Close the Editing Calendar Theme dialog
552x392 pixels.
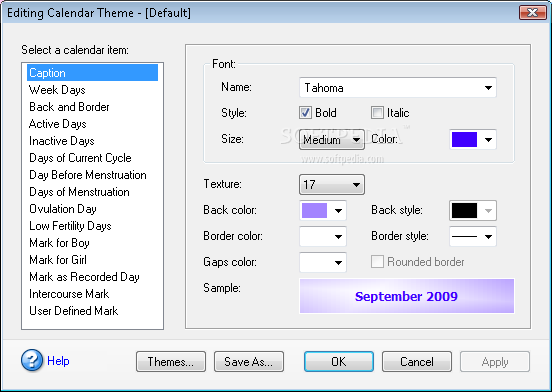[533, 13]
